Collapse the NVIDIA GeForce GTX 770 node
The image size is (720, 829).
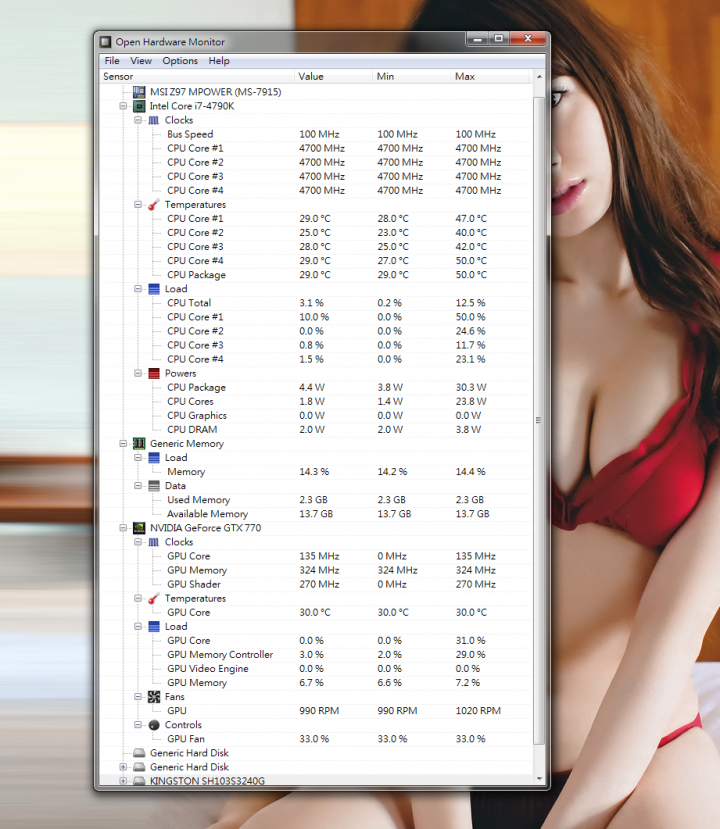pyautogui.click(x=123, y=528)
